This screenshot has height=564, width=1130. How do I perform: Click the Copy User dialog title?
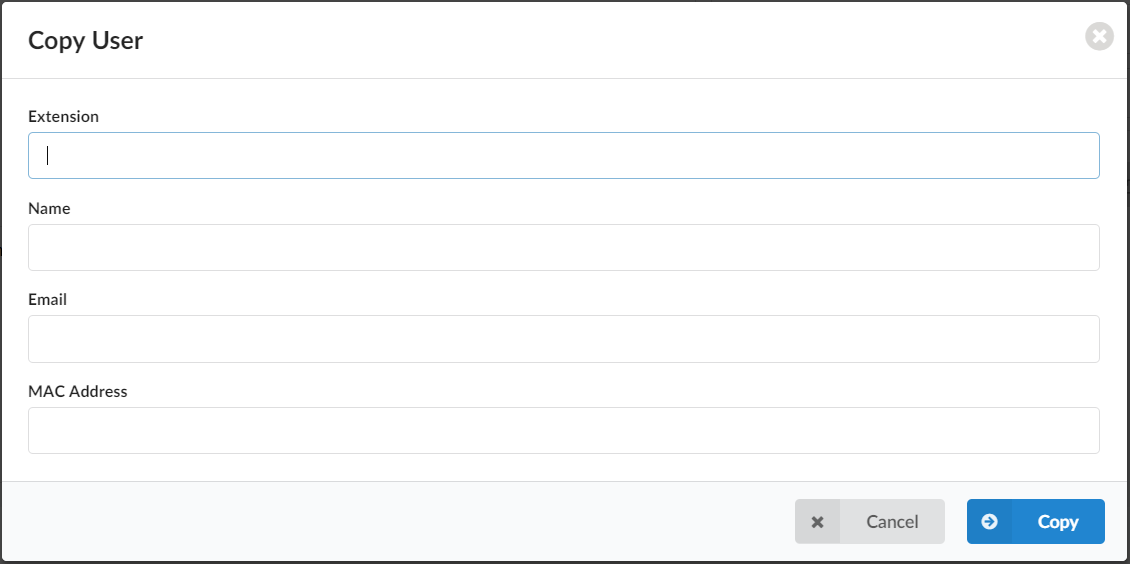[86, 40]
